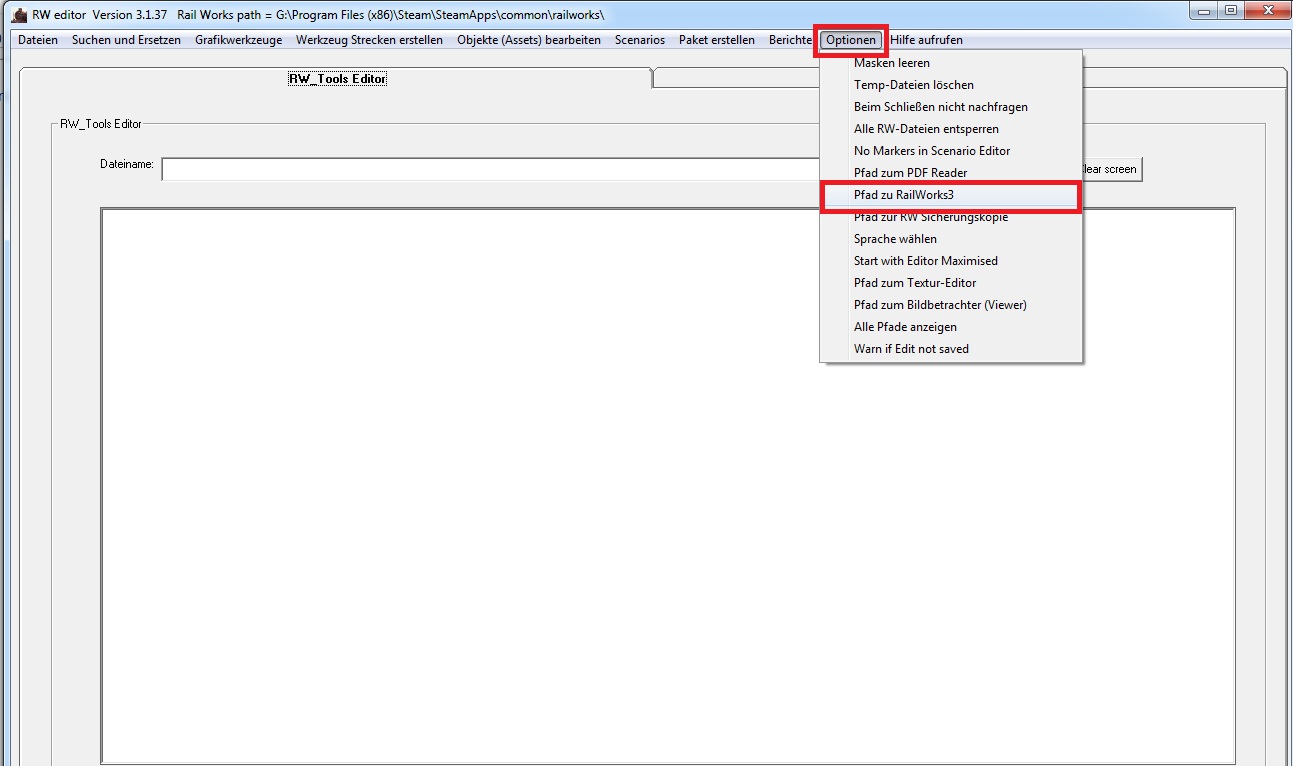The width and height of the screenshot is (1293, 766).
Task: Select Pfad zum PDF Reader
Action: 951,173
